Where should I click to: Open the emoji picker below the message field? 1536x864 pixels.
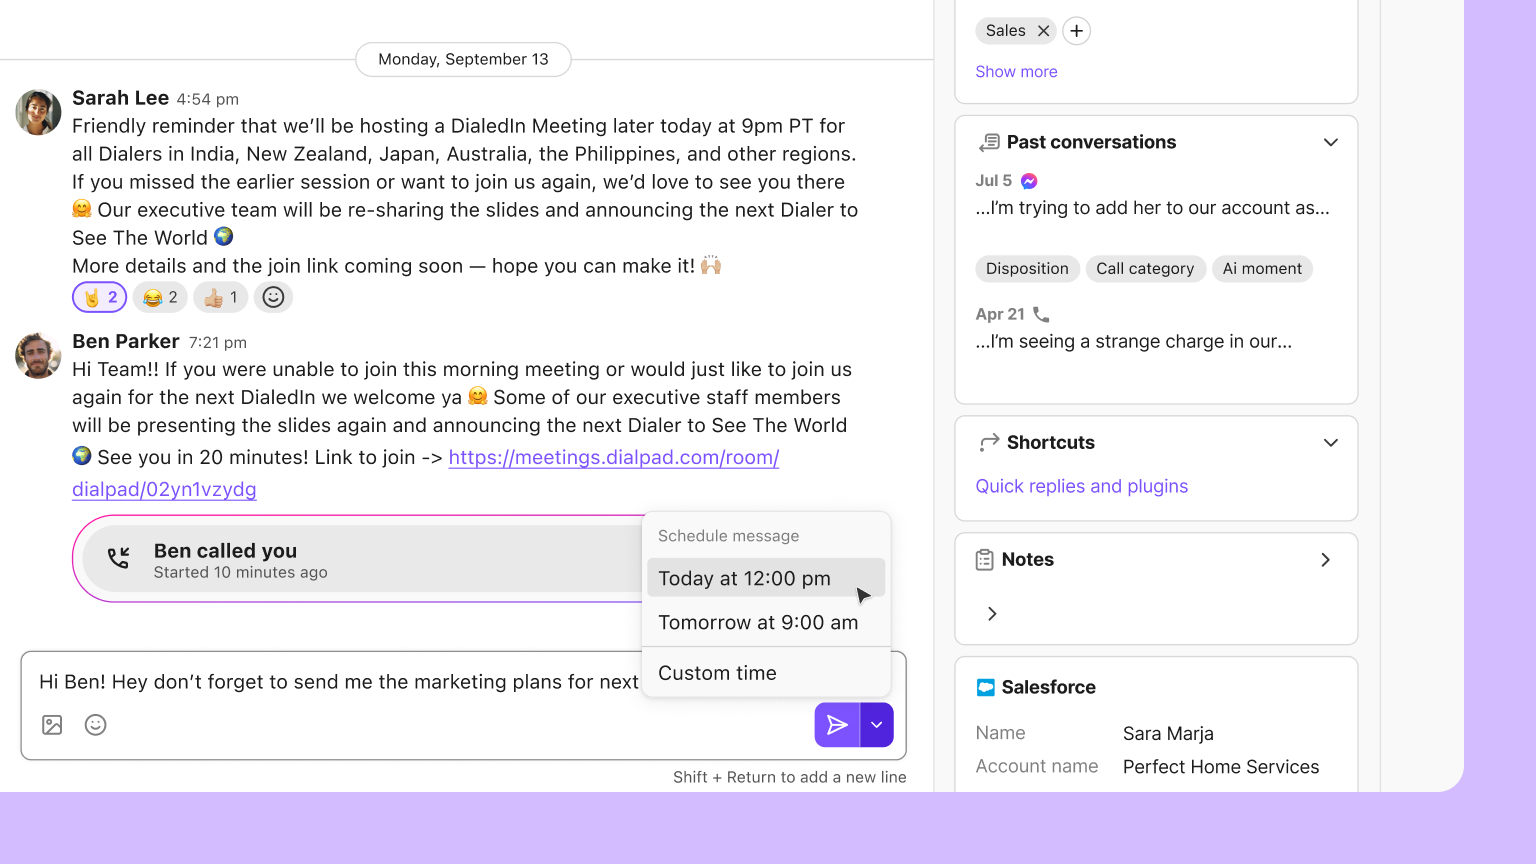[x=95, y=725]
